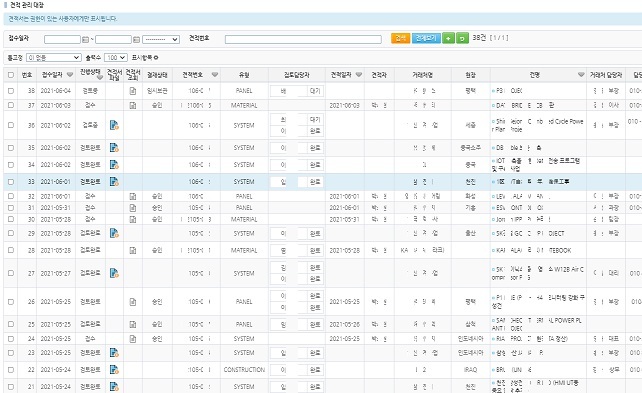Open the 표시항목 gear settings icon
642x393 pixels.
pyautogui.click(x=156, y=58)
